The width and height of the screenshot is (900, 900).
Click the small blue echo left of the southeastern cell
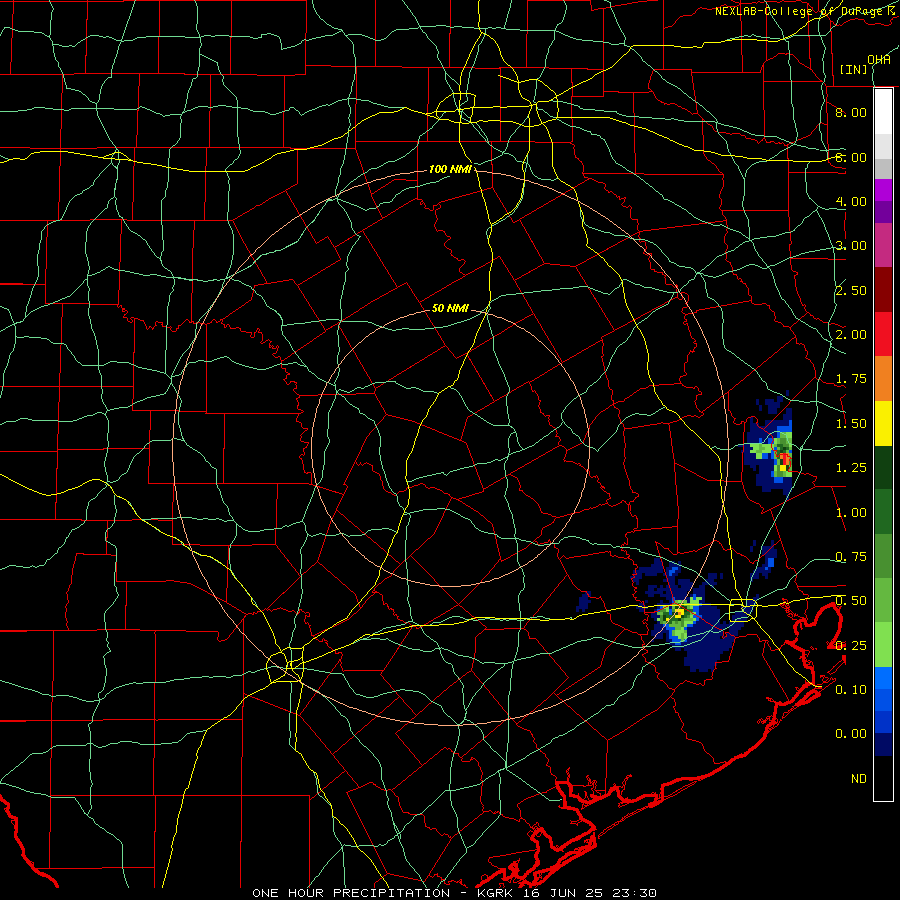pyautogui.click(x=584, y=601)
